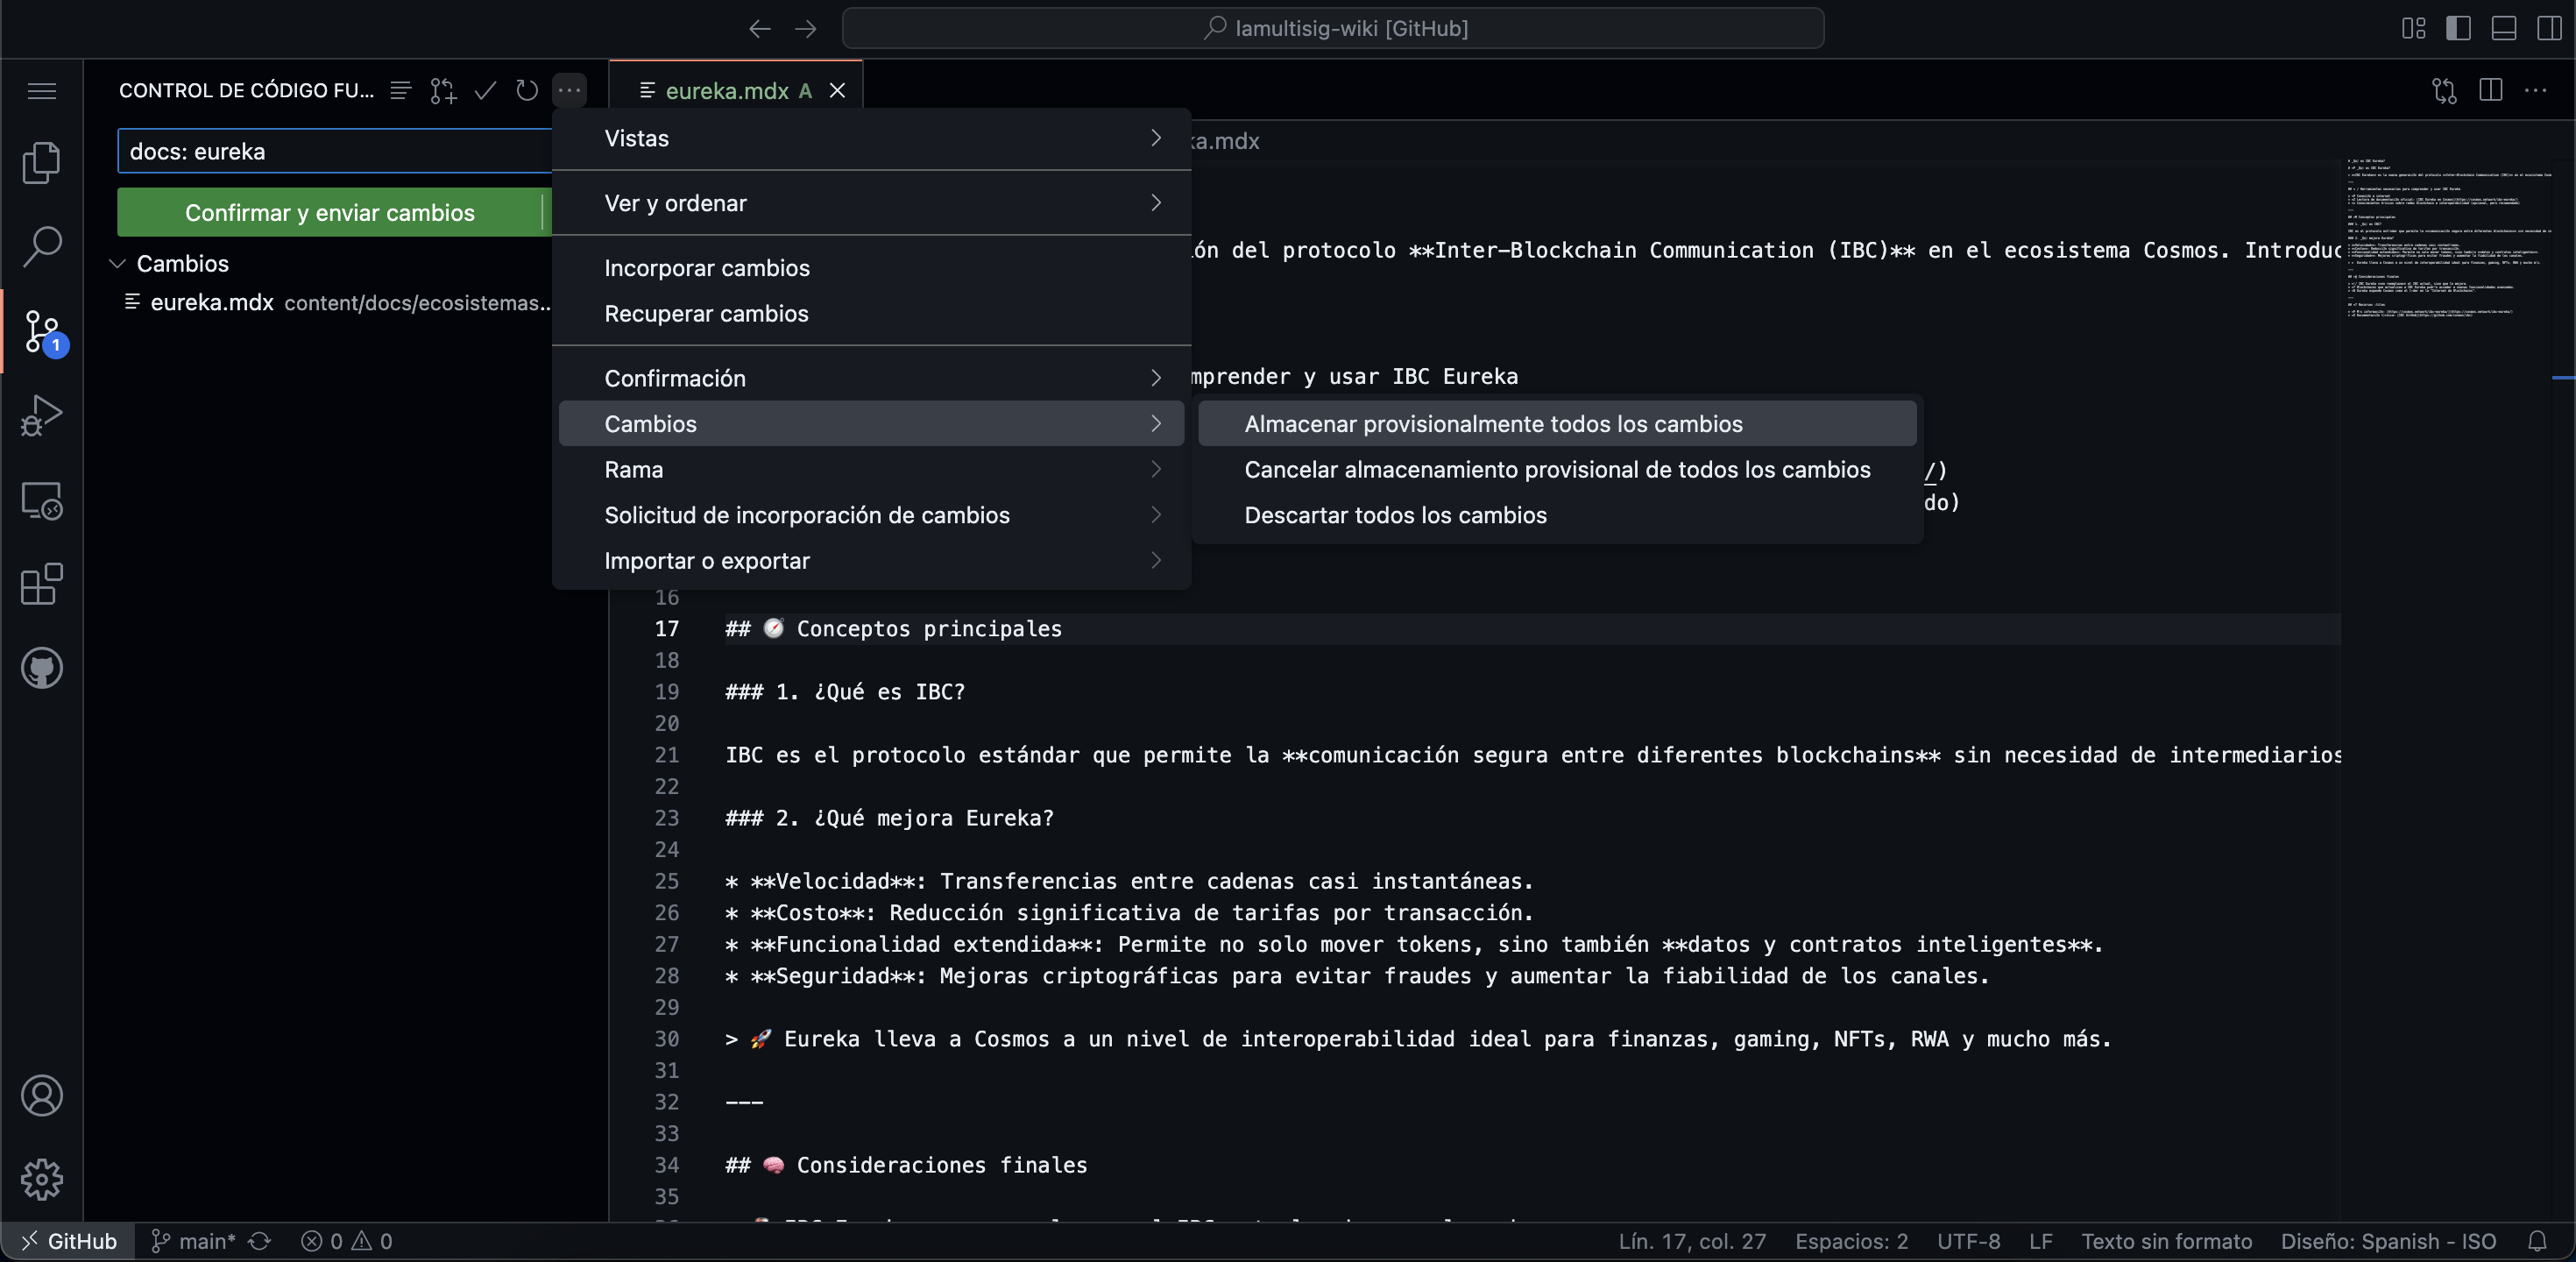Image resolution: width=2576 pixels, height=1262 pixels.
Task: Click line number 17 in the gutter
Action: pyautogui.click(x=666, y=629)
